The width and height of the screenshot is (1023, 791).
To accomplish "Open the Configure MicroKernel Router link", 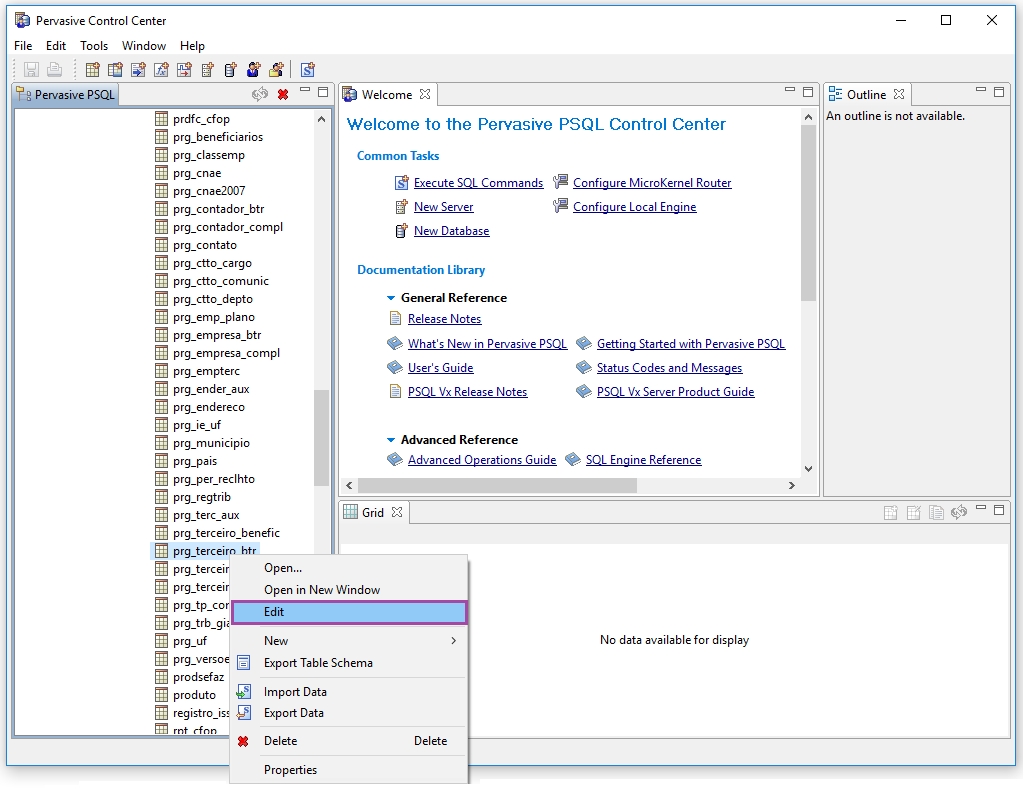I will click(652, 183).
